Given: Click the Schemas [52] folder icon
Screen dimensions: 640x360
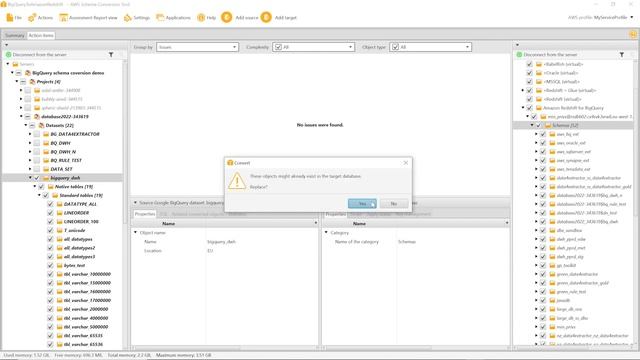Looking at the screenshot, I should [548, 125].
